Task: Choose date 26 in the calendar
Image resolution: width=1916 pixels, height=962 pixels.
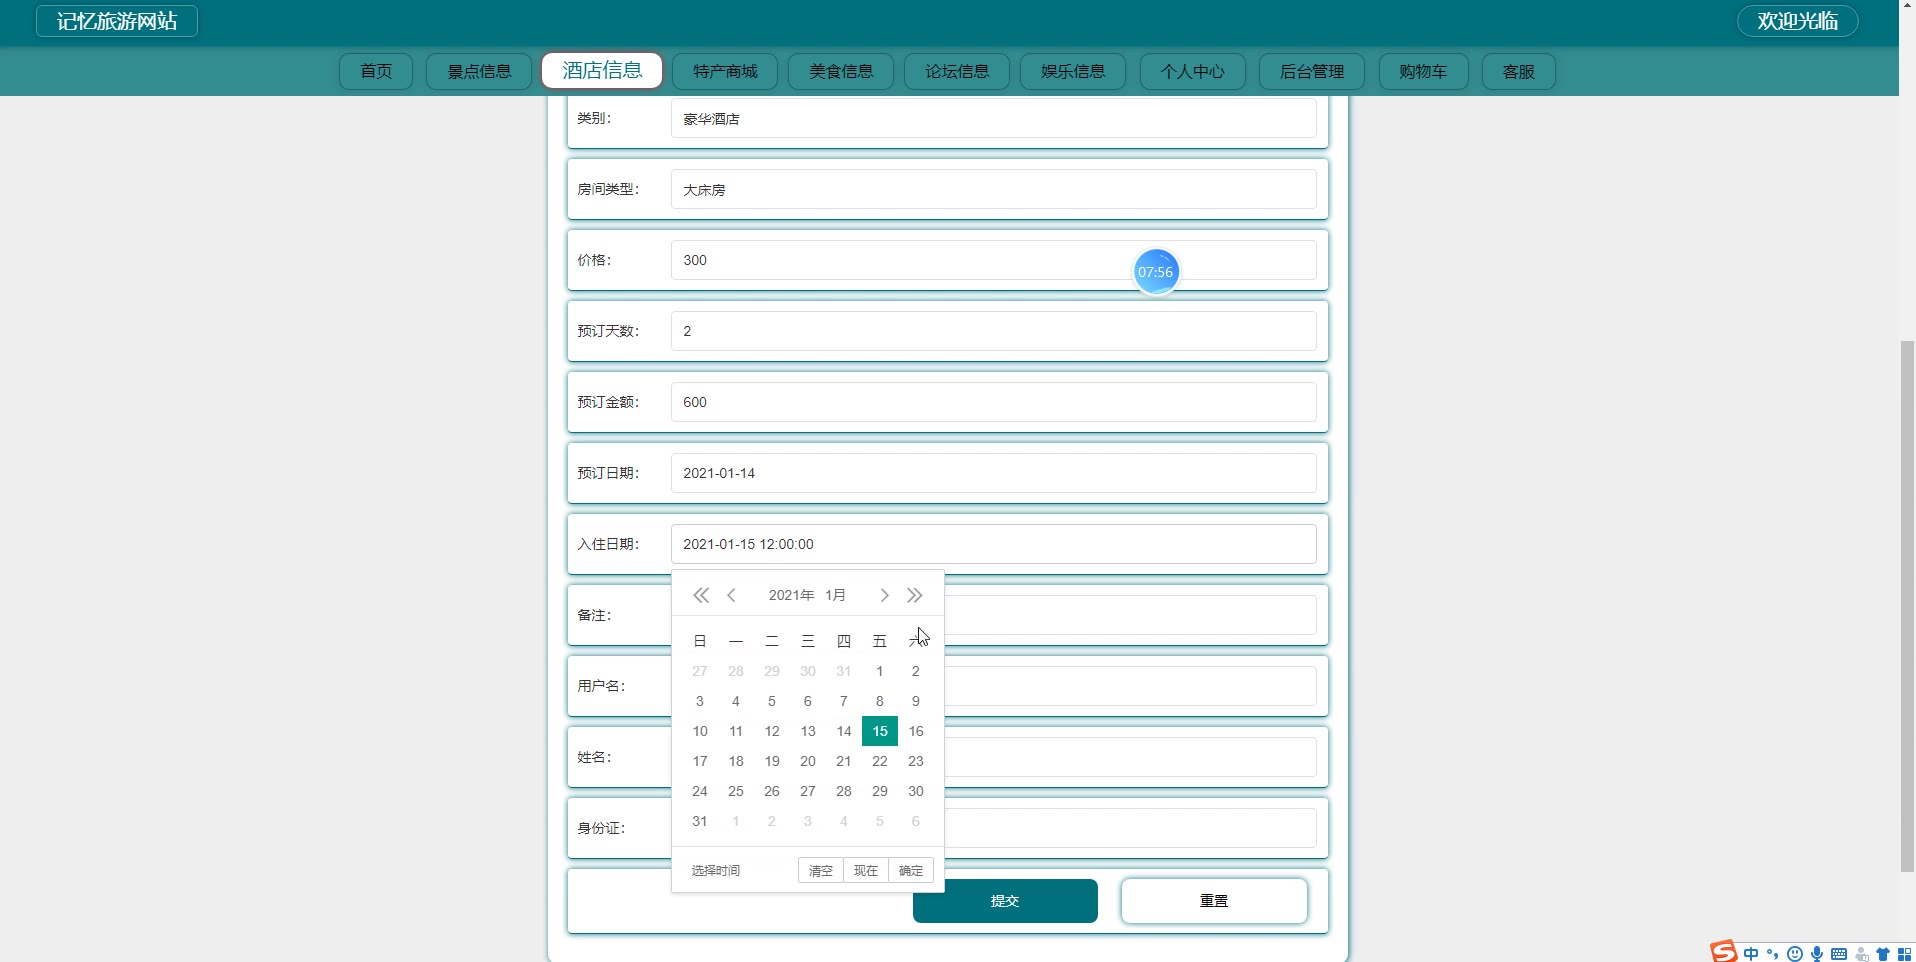Action: click(772, 791)
